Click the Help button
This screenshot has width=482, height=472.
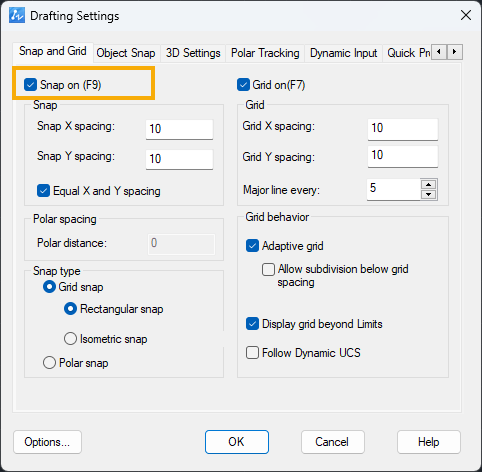429,442
